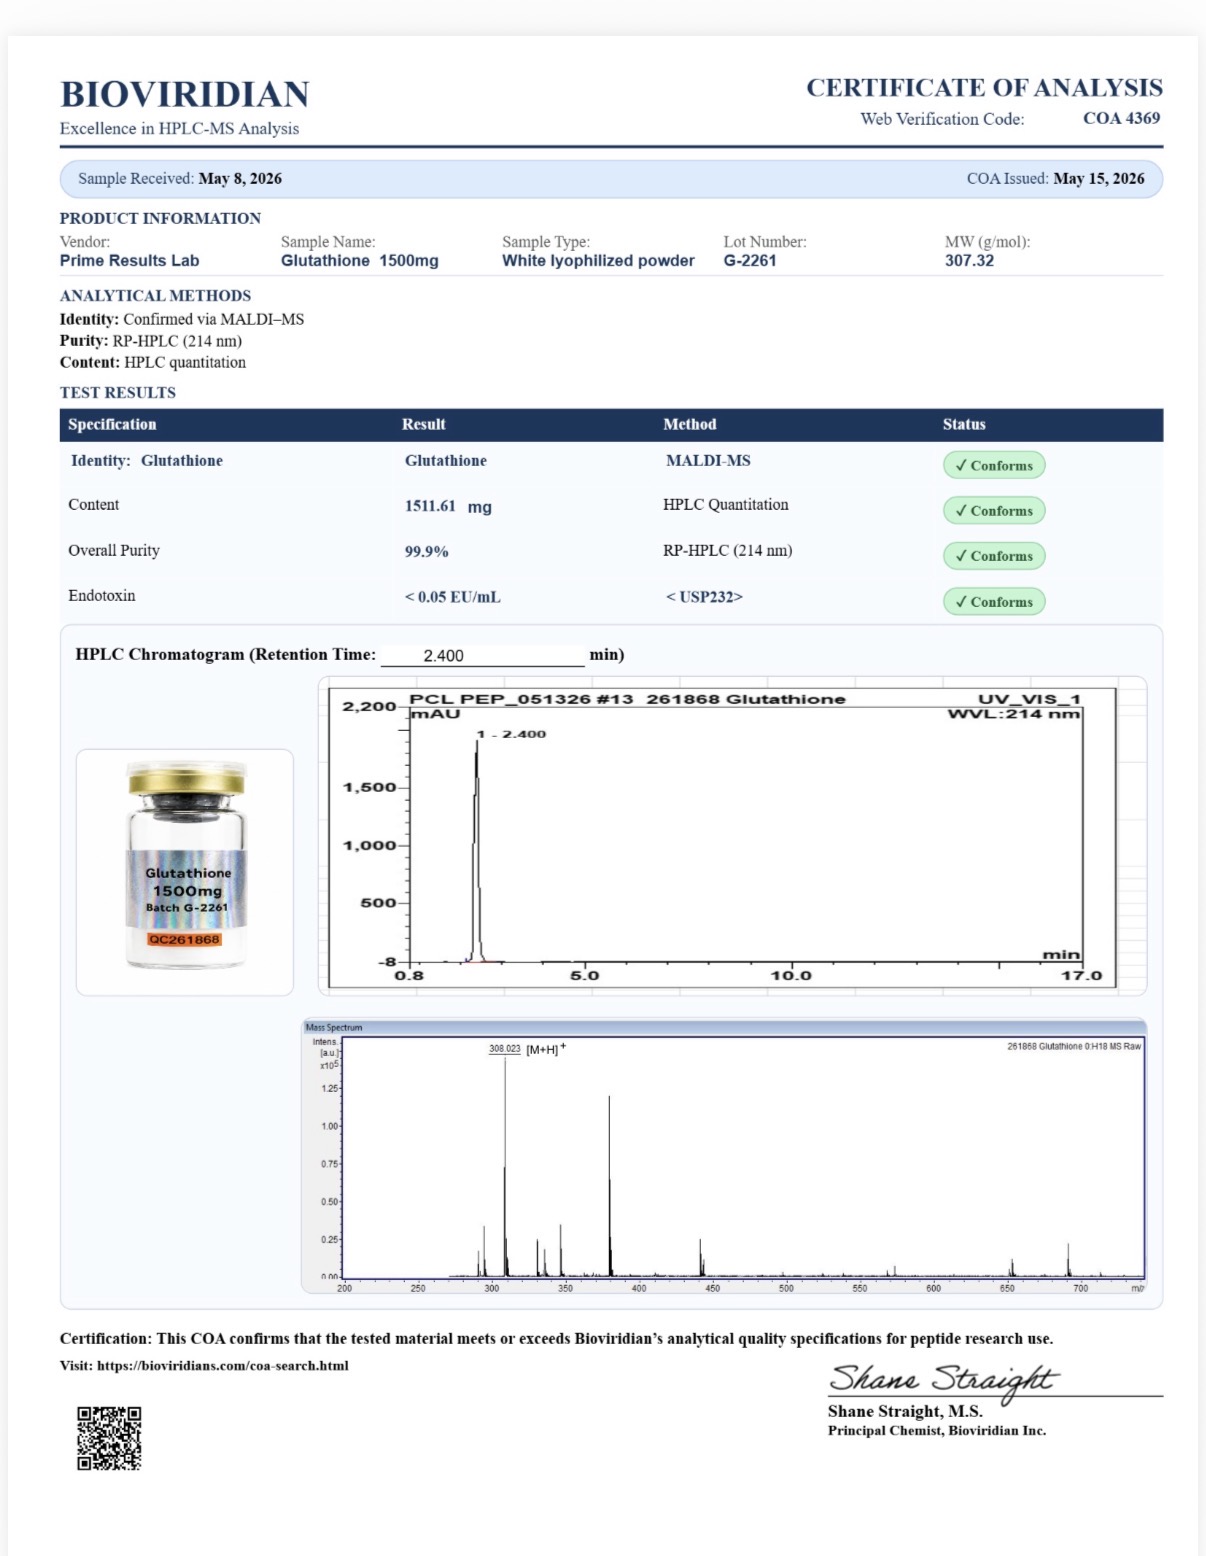Click the HPLC Quantitation method cell
The image size is (1206, 1556).
tap(726, 505)
